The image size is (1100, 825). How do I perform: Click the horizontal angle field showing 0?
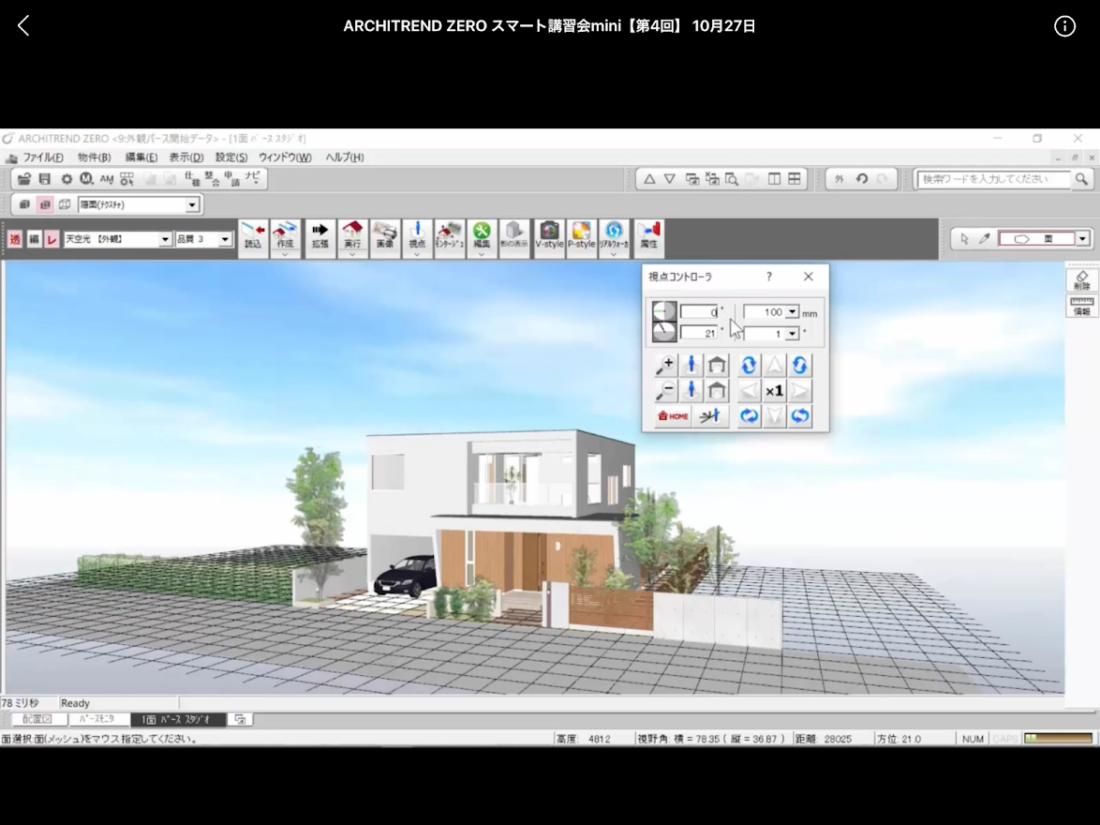pos(699,312)
